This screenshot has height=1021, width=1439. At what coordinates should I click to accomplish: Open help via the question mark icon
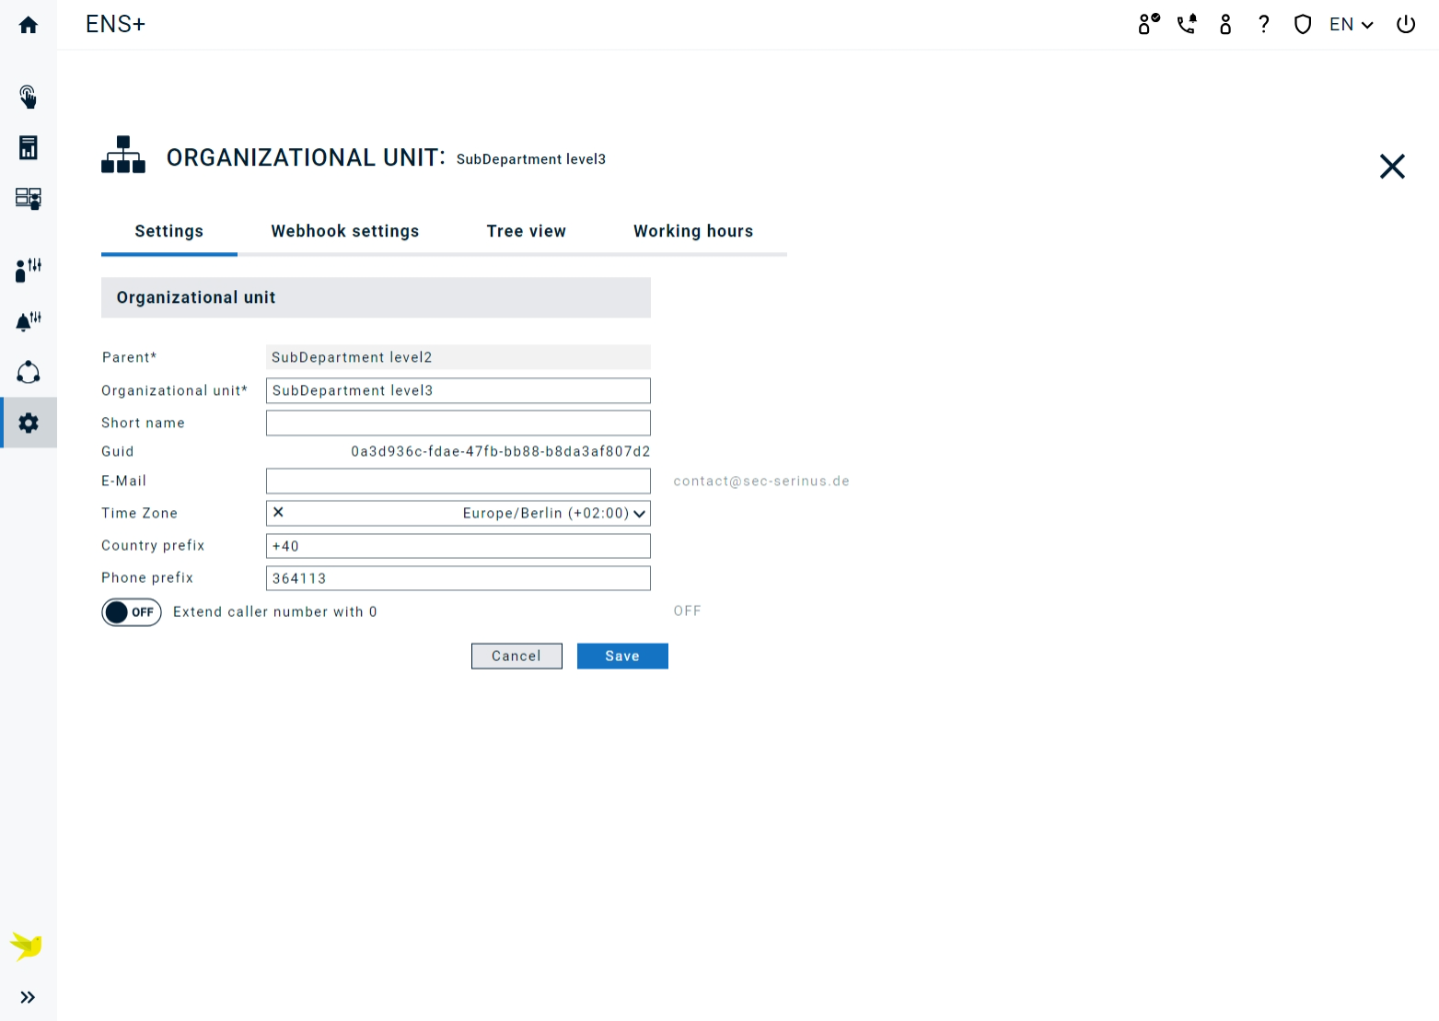tap(1264, 24)
